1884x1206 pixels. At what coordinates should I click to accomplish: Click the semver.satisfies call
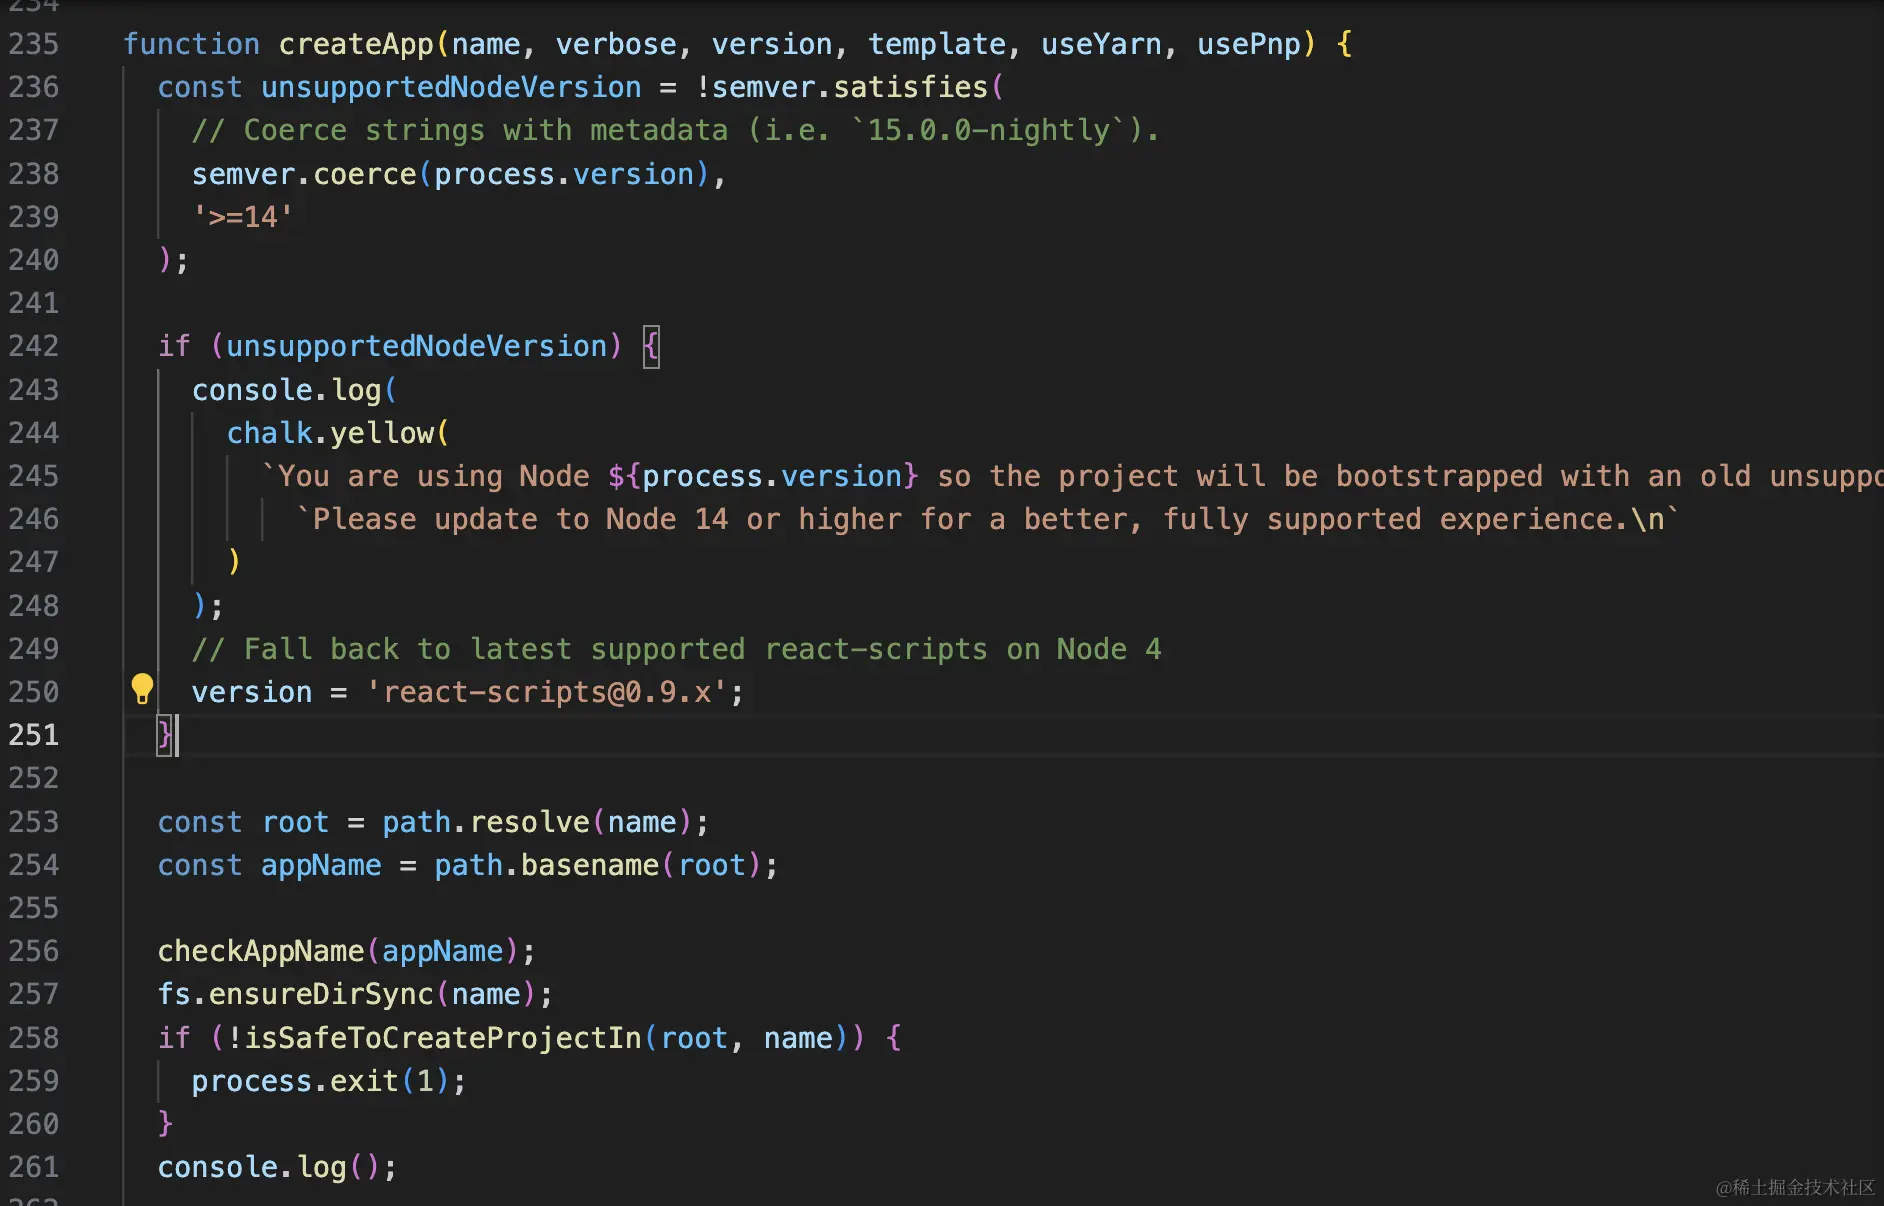pyautogui.click(x=849, y=87)
